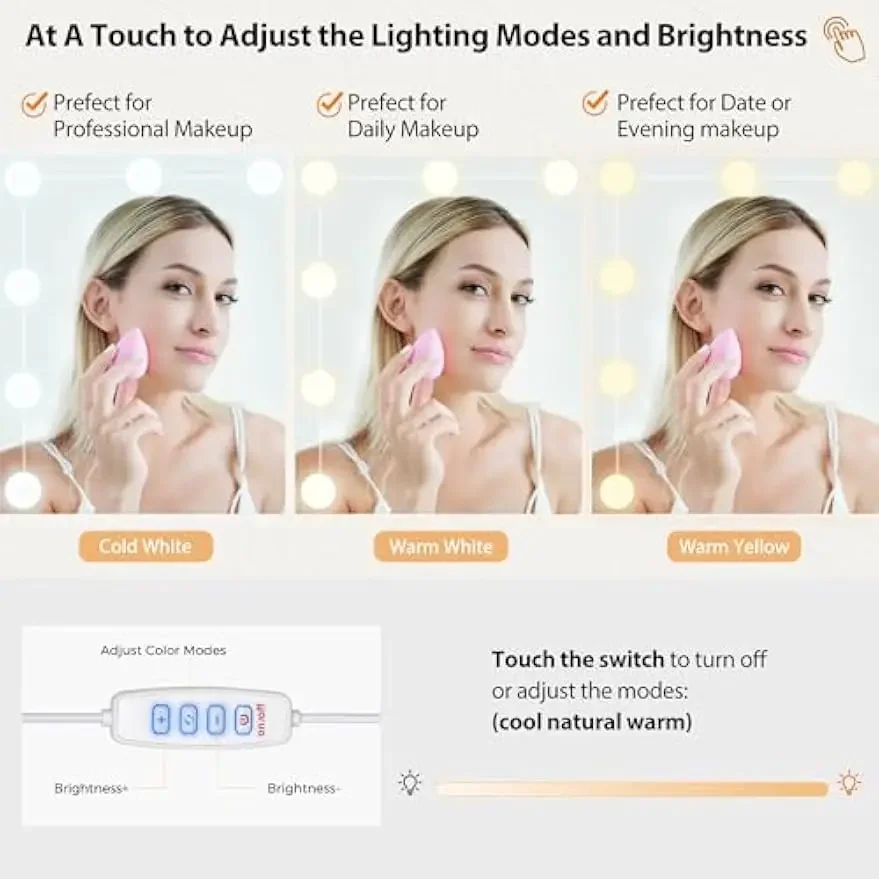The width and height of the screenshot is (879, 879).
Task: Click the plus button on the controller
Action: coord(161,719)
